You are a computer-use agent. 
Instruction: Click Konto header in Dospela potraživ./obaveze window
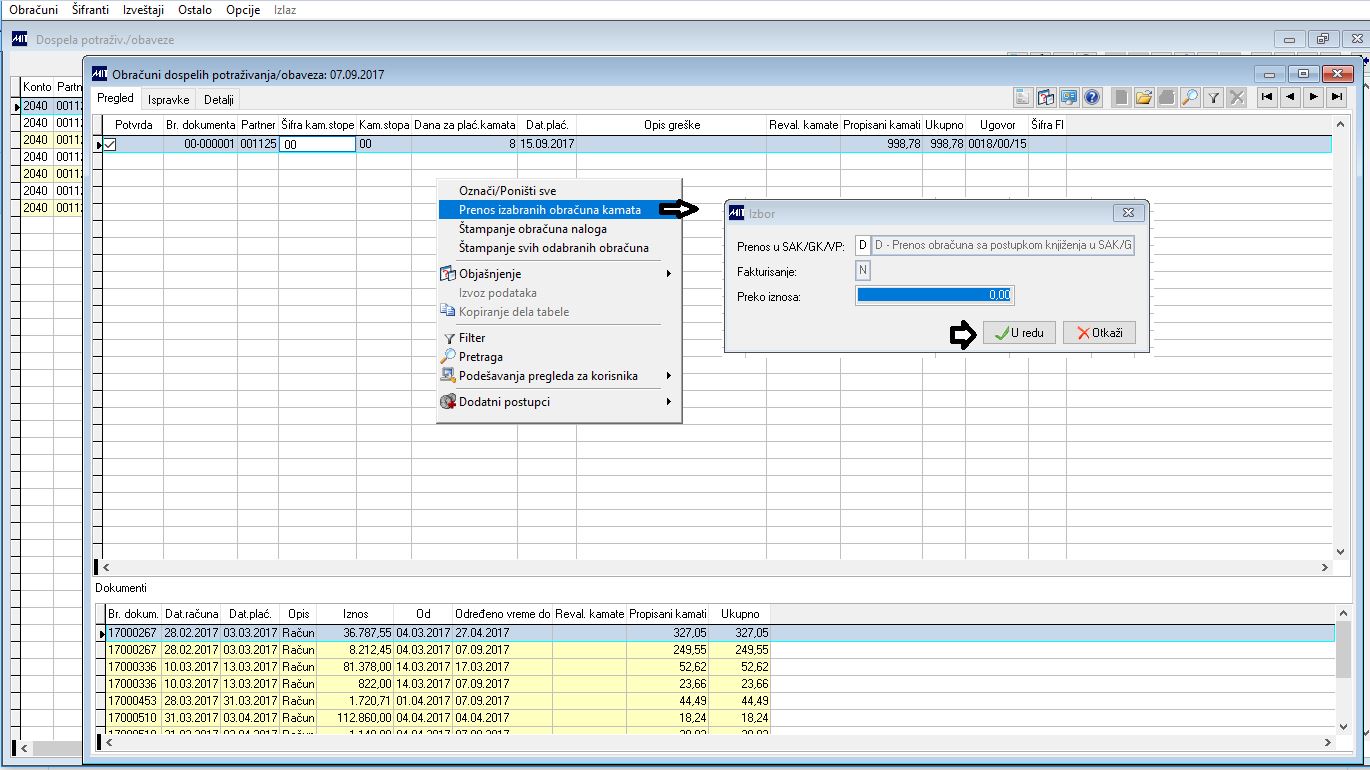pyautogui.click(x=37, y=88)
